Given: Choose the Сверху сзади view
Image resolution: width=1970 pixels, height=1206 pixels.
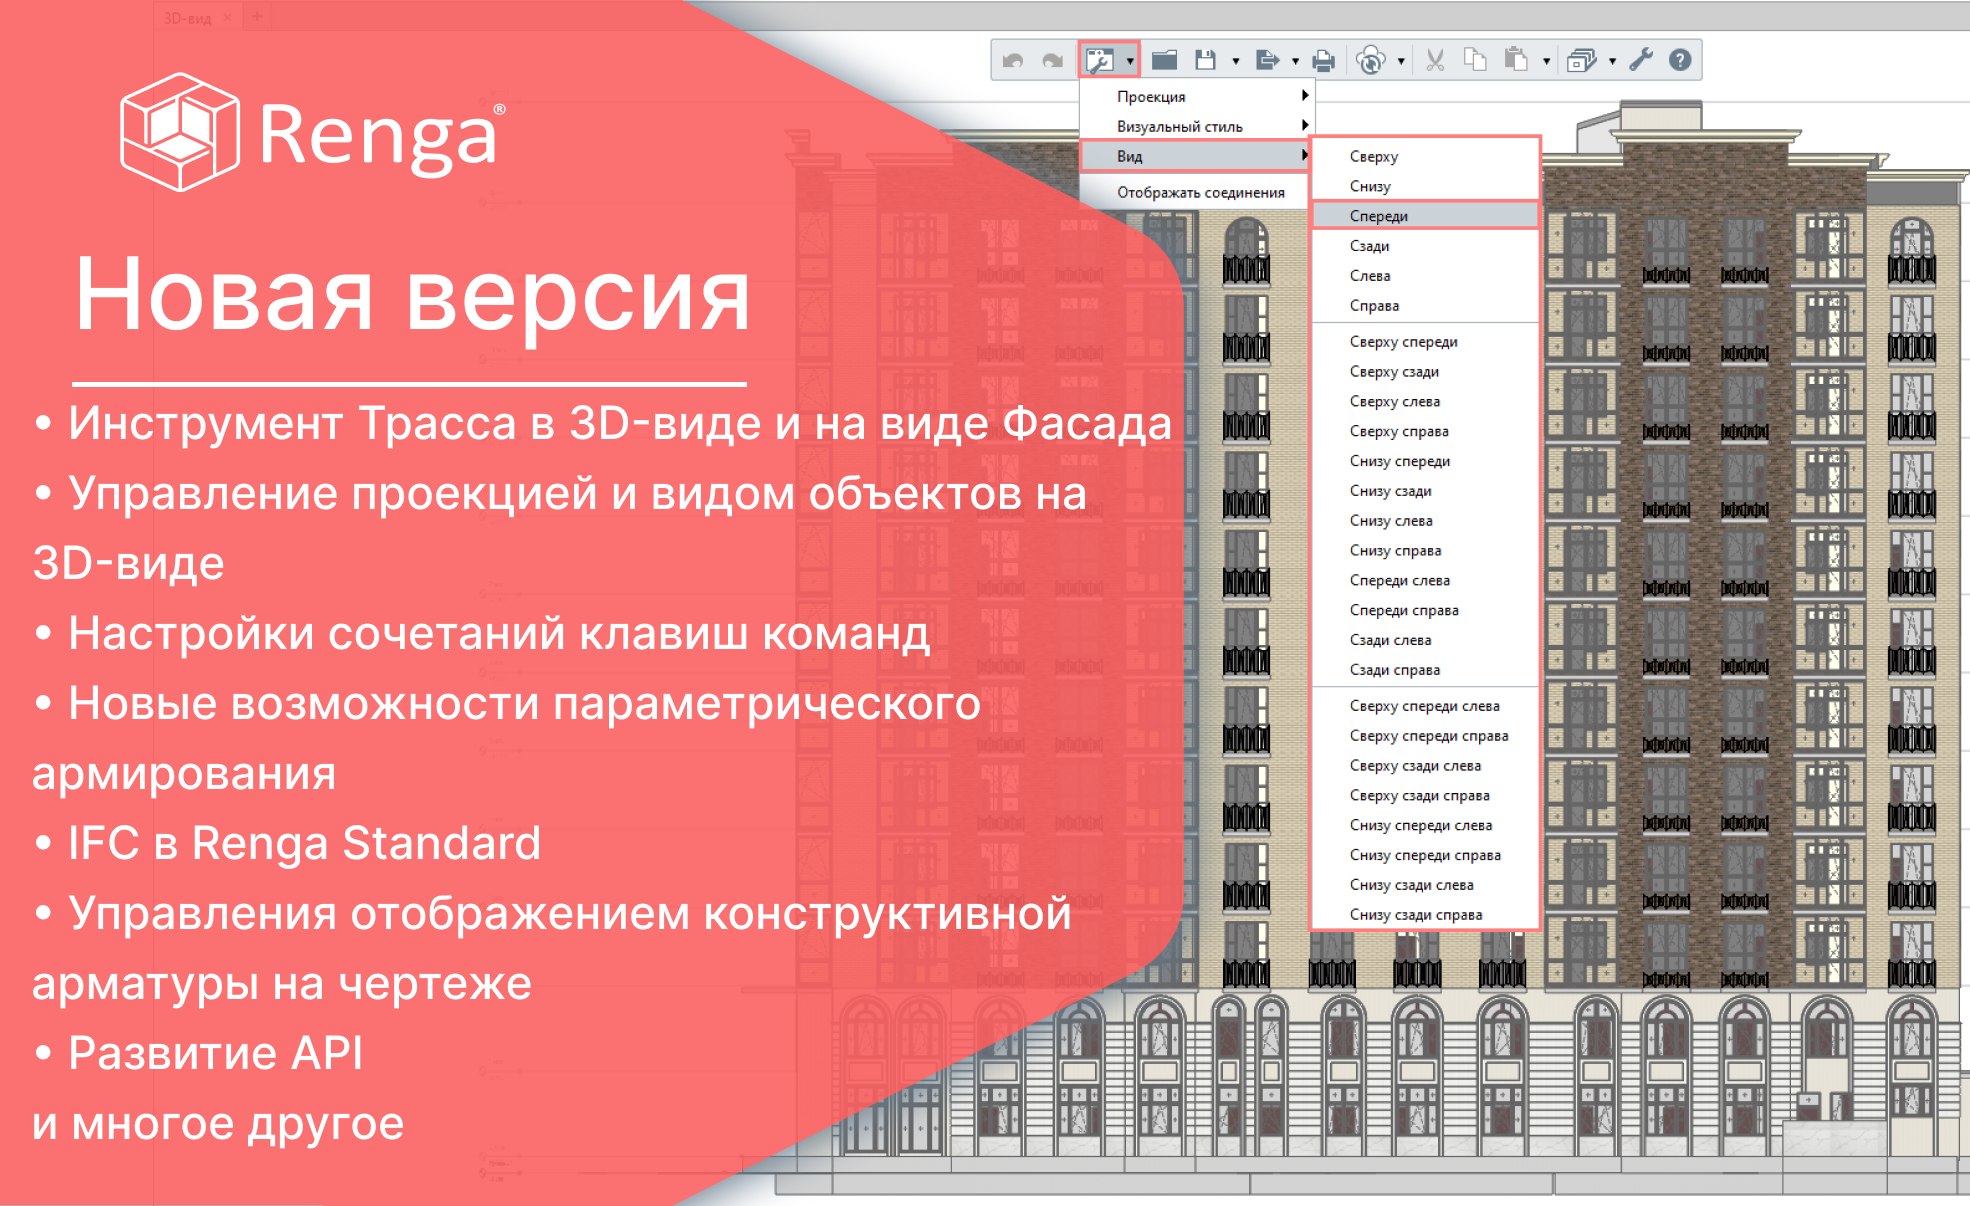Looking at the screenshot, I should click(1424, 372).
